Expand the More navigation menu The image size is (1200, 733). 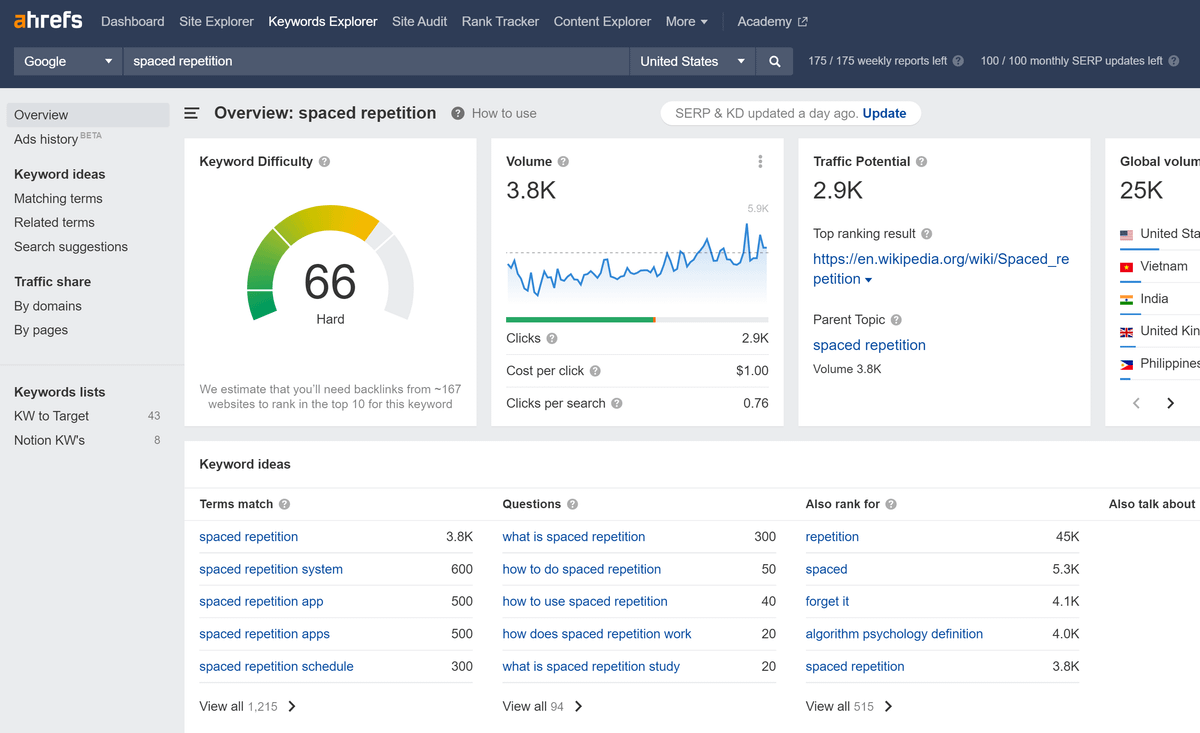tap(686, 21)
